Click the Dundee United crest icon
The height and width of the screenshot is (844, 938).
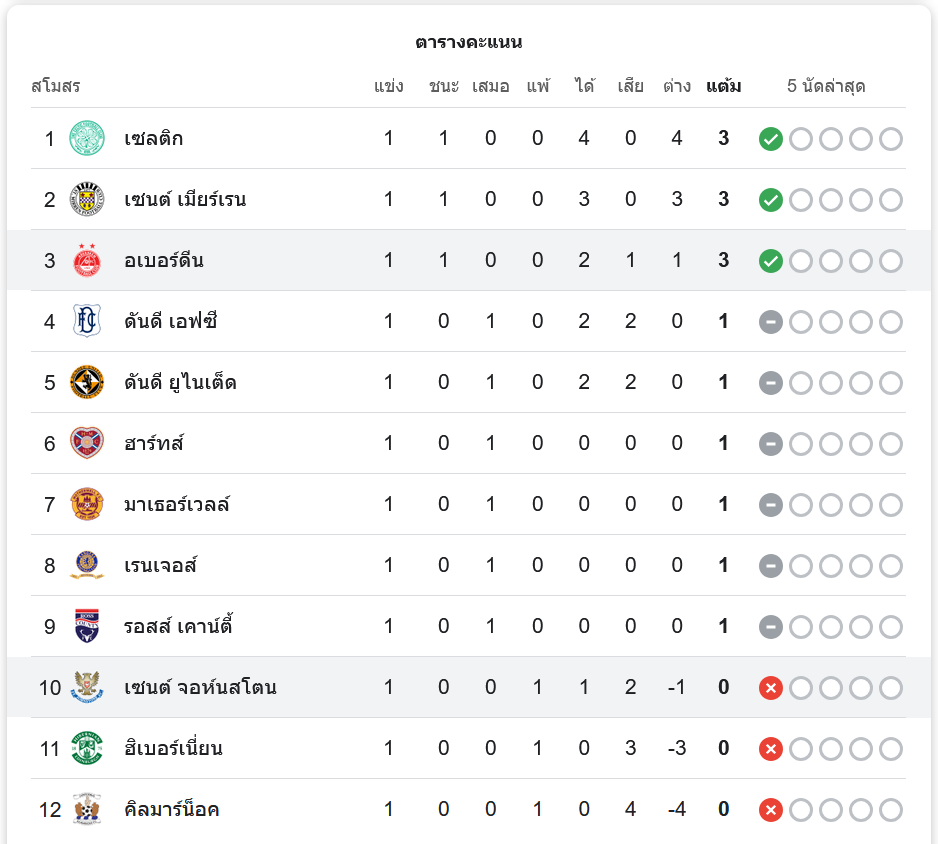[x=87, y=382]
